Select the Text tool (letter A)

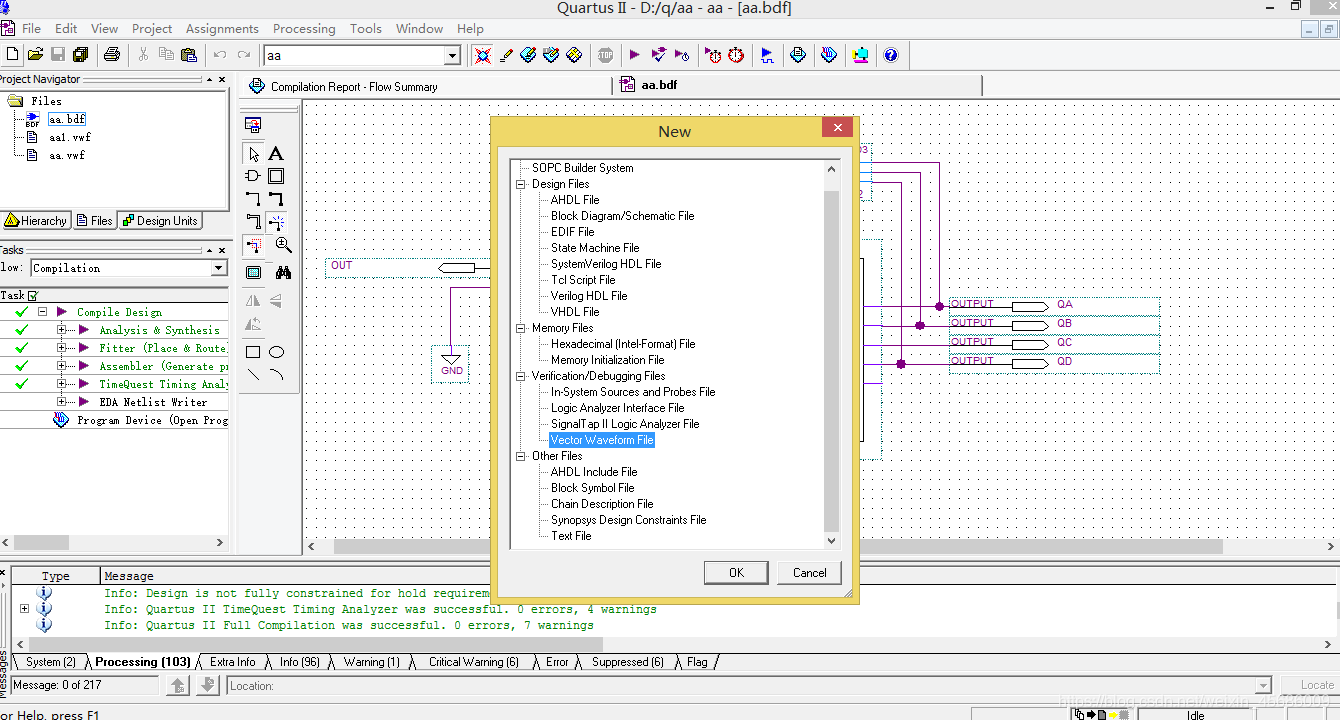(x=276, y=153)
